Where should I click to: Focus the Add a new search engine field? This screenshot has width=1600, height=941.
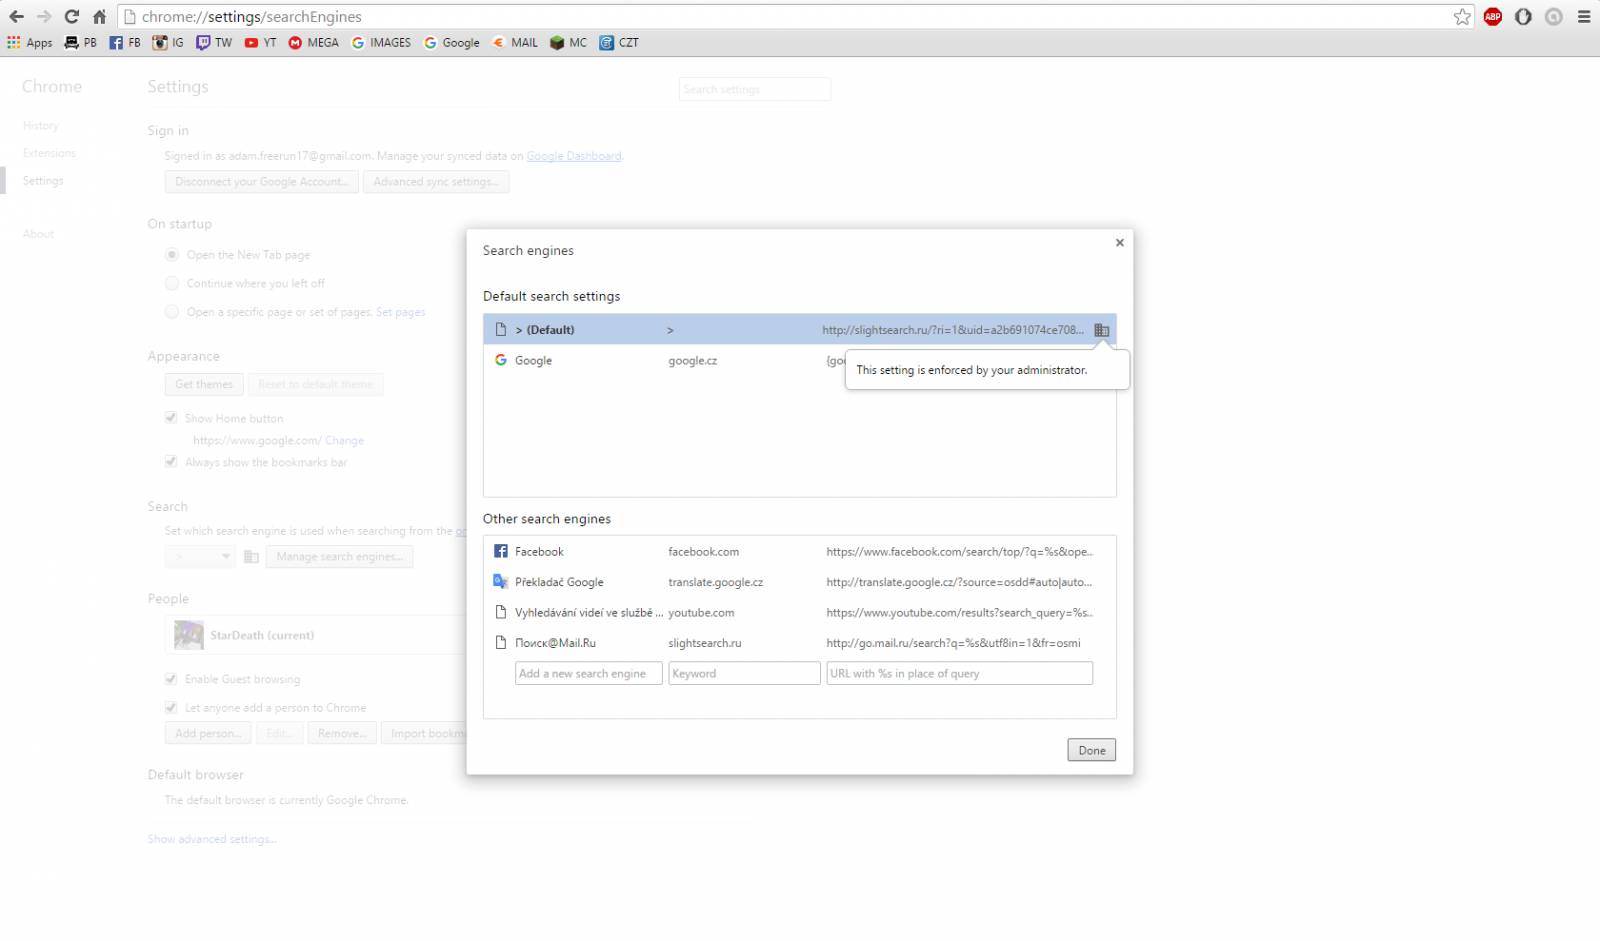[x=588, y=673]
